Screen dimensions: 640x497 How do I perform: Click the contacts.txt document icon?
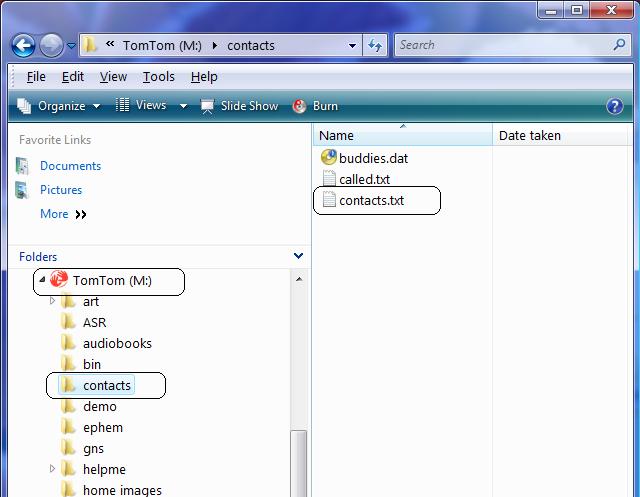coord(329,200)
